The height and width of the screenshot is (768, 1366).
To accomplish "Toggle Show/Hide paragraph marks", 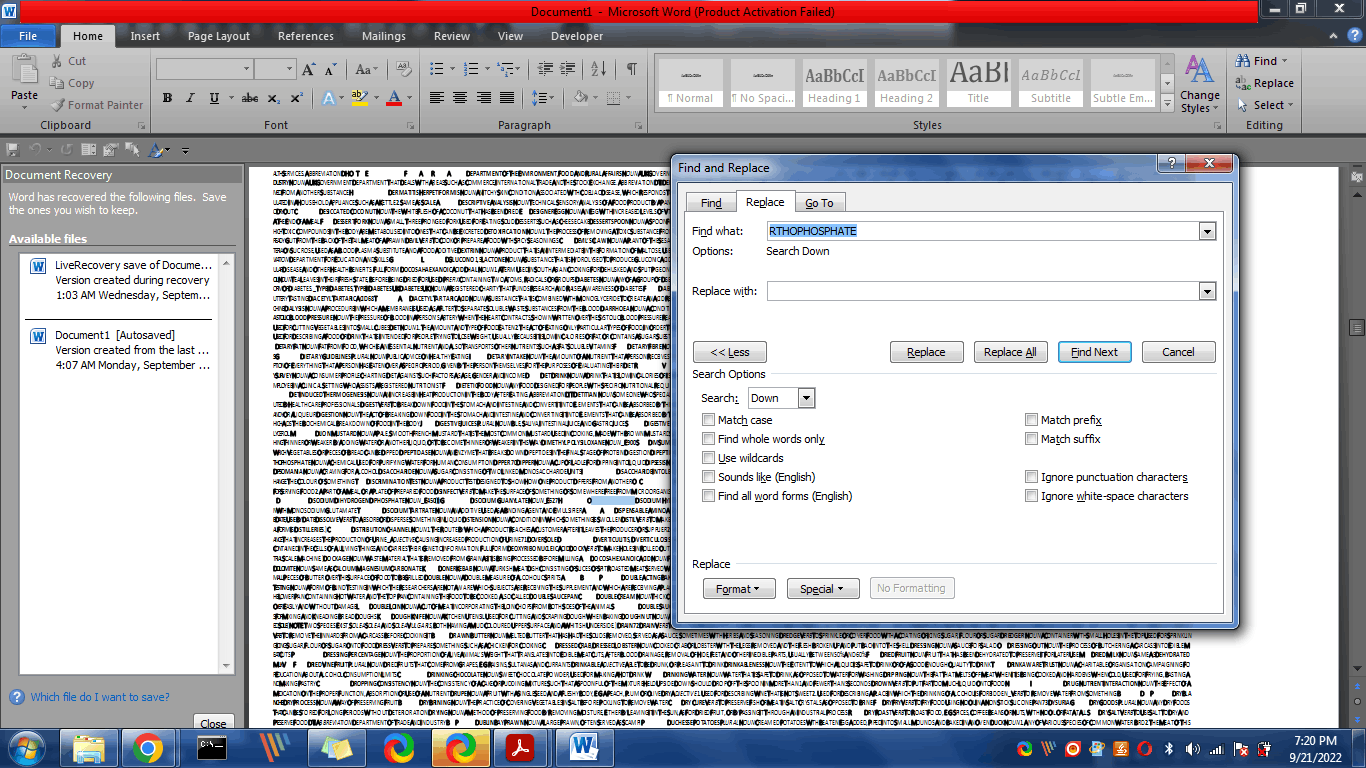I will pyautogui.click(x=631, y=69).
